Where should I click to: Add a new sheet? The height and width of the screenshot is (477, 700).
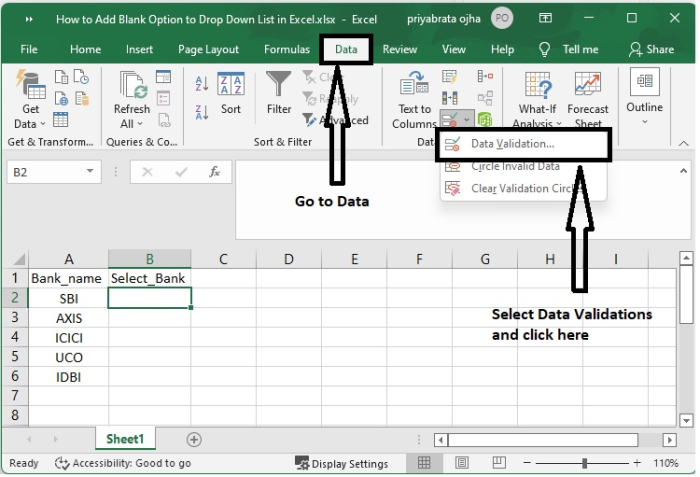click(194, 439)
